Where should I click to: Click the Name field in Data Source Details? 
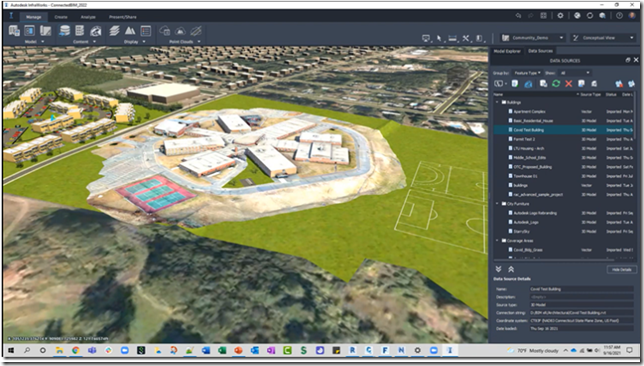coord(581,289)
